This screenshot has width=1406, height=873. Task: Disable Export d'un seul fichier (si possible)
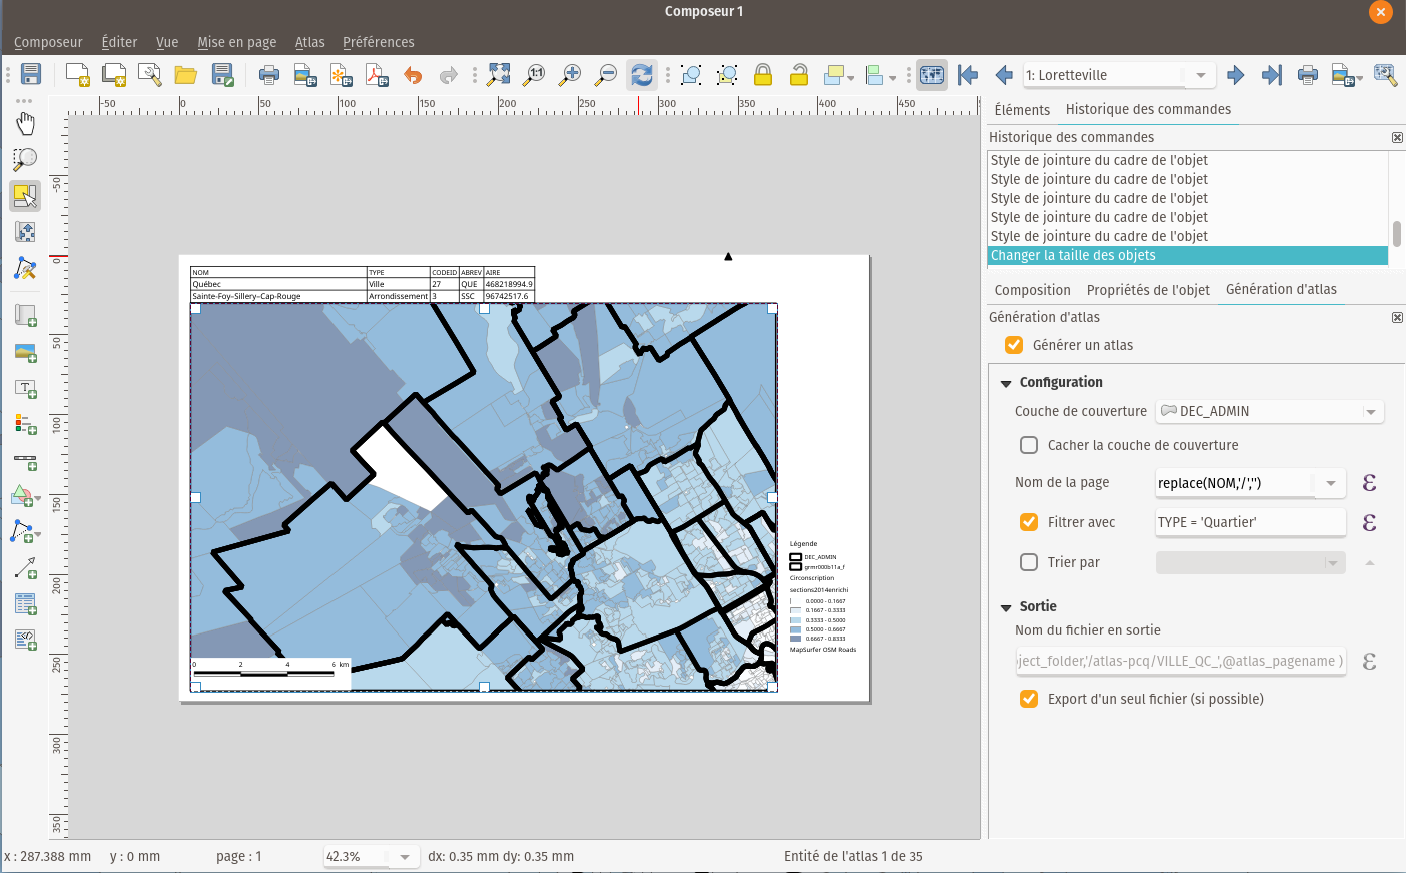click(1028, 698)
